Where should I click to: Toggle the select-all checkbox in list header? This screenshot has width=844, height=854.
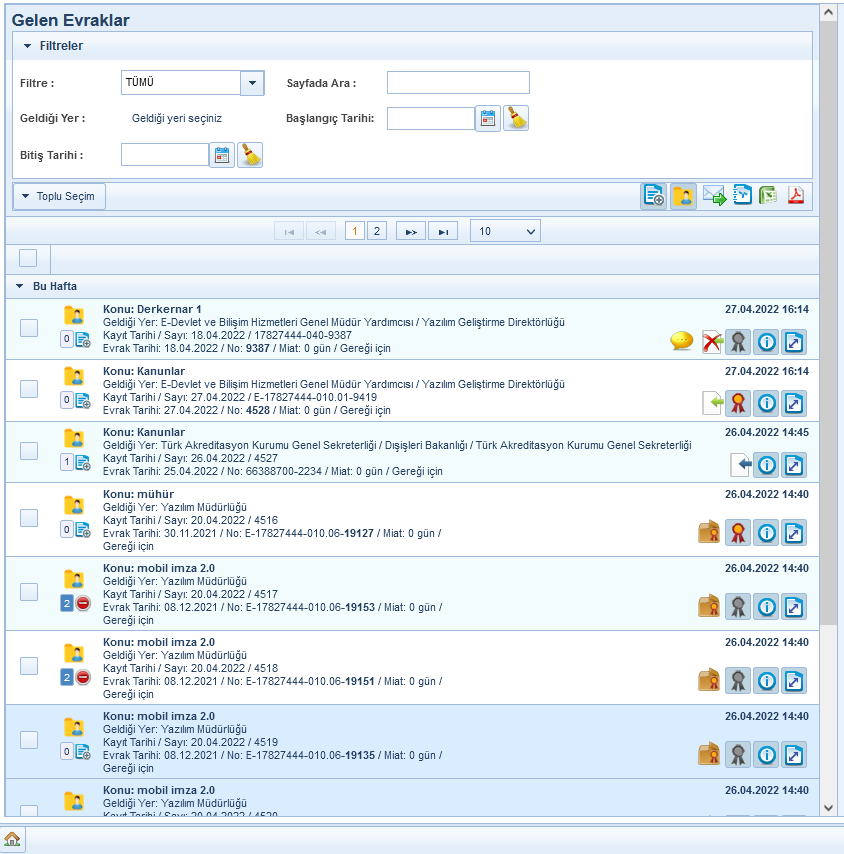tap(28, 258)
